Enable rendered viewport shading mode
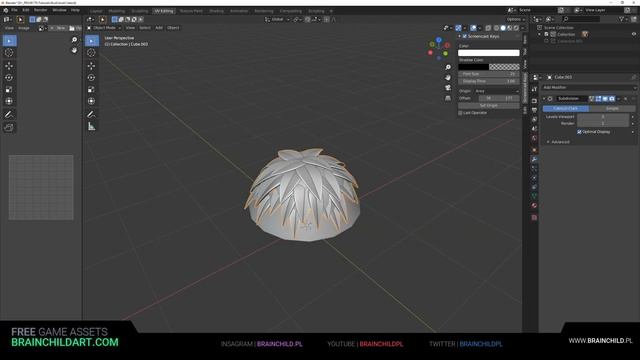The height and width of the screenshot is (360, 640). pyautogui.click(x=516, y=28)
